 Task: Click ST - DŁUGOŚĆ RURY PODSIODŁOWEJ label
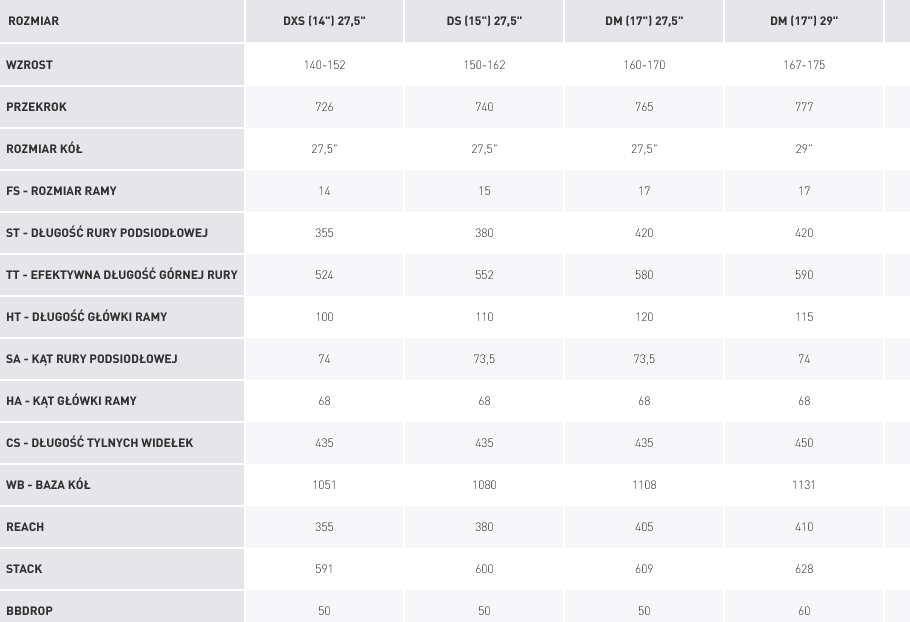click(x=107, y=233)
